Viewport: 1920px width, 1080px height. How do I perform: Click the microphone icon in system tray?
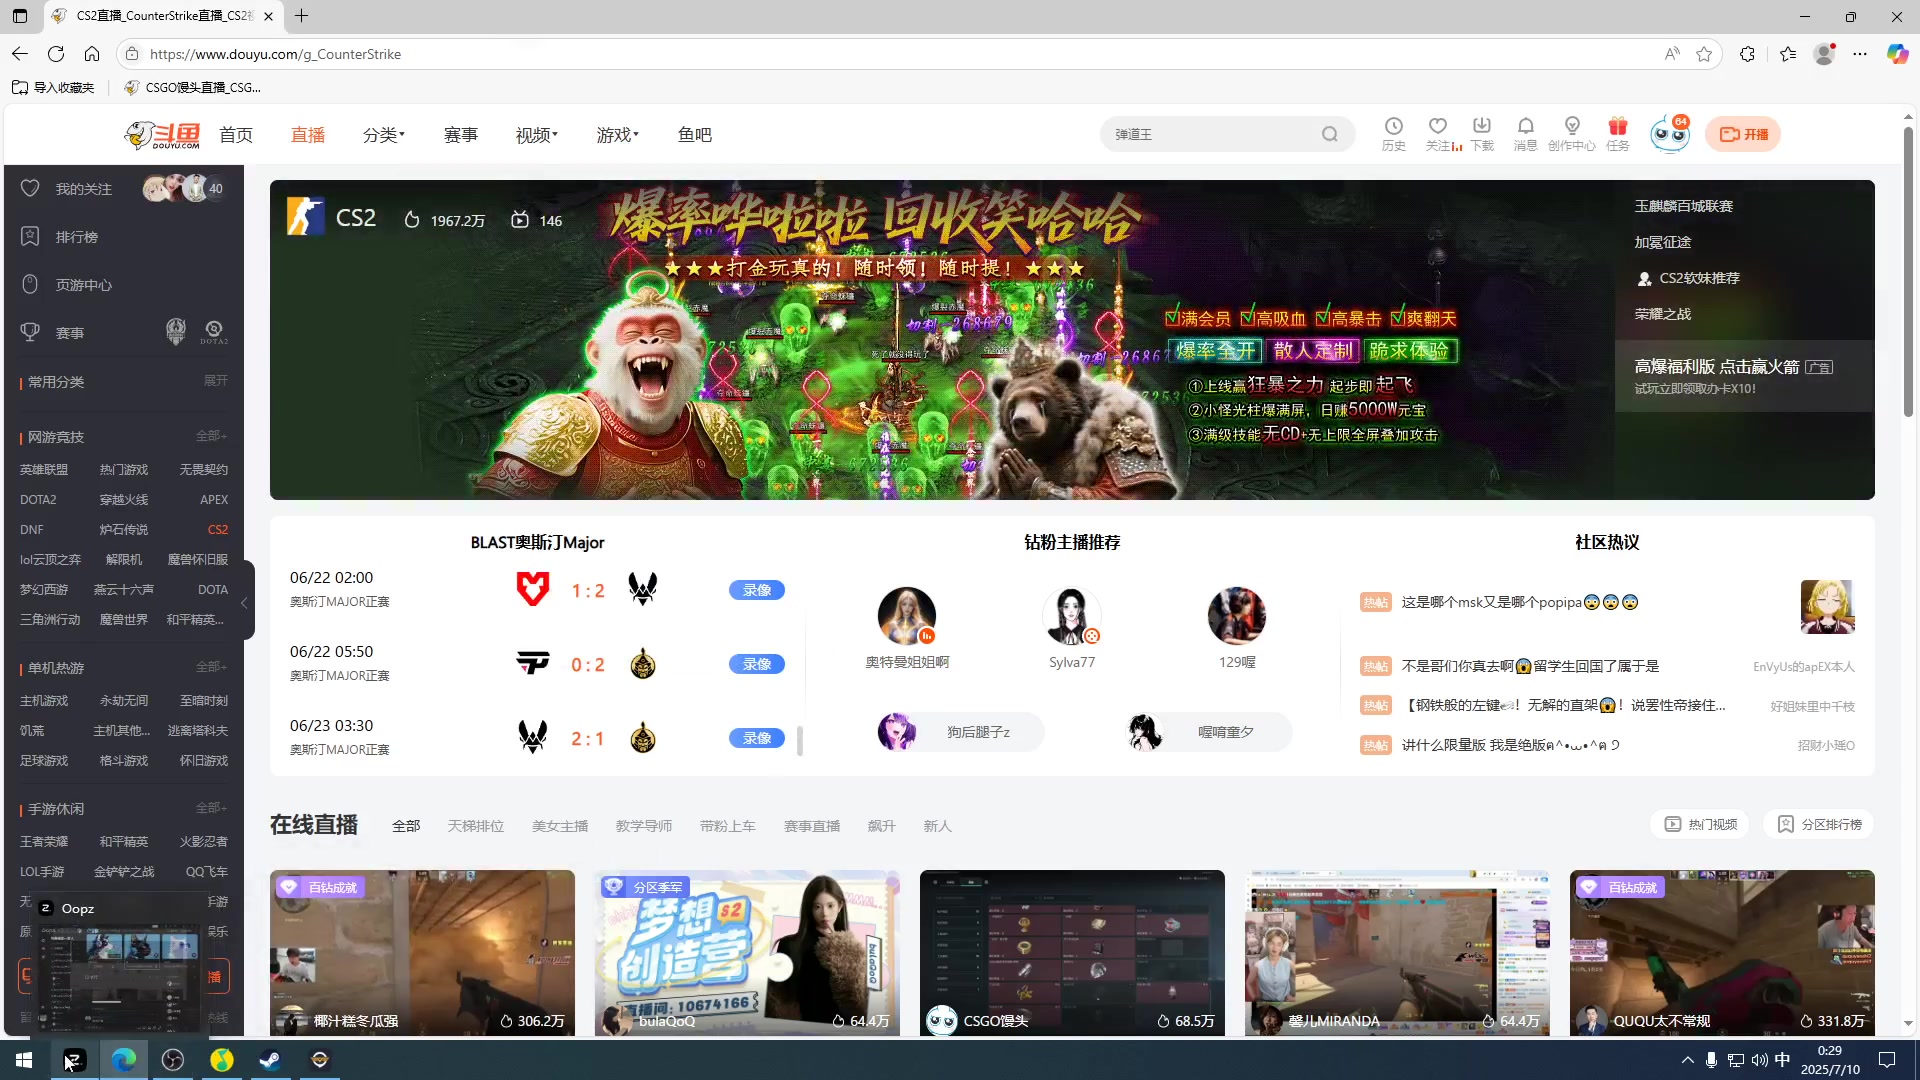[x=1711, y=1060]
